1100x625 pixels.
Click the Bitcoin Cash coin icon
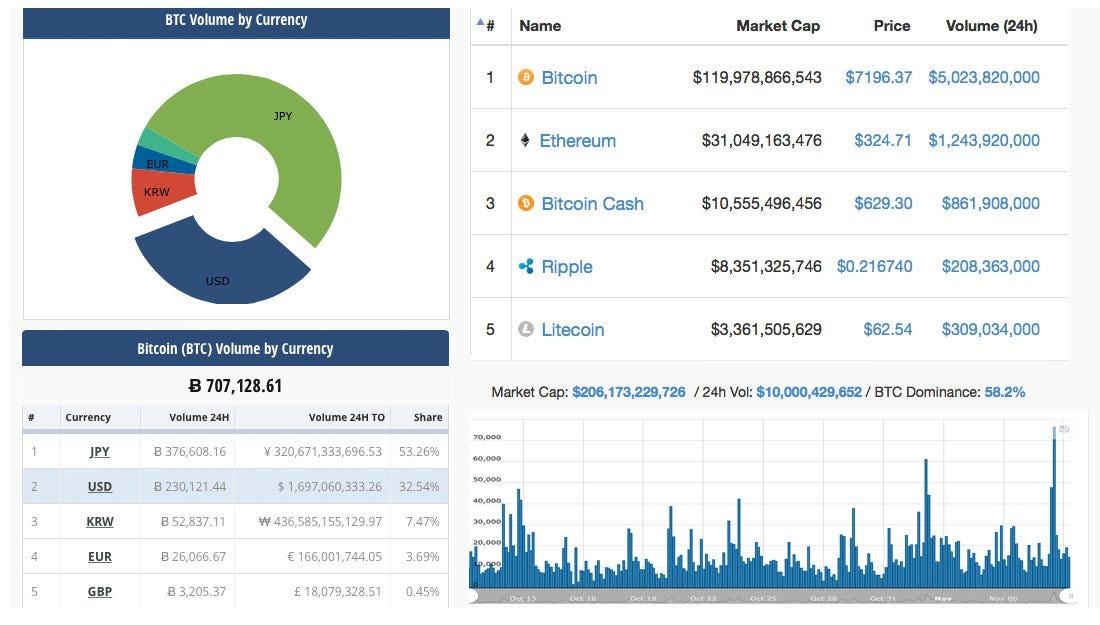coord(525,203)
